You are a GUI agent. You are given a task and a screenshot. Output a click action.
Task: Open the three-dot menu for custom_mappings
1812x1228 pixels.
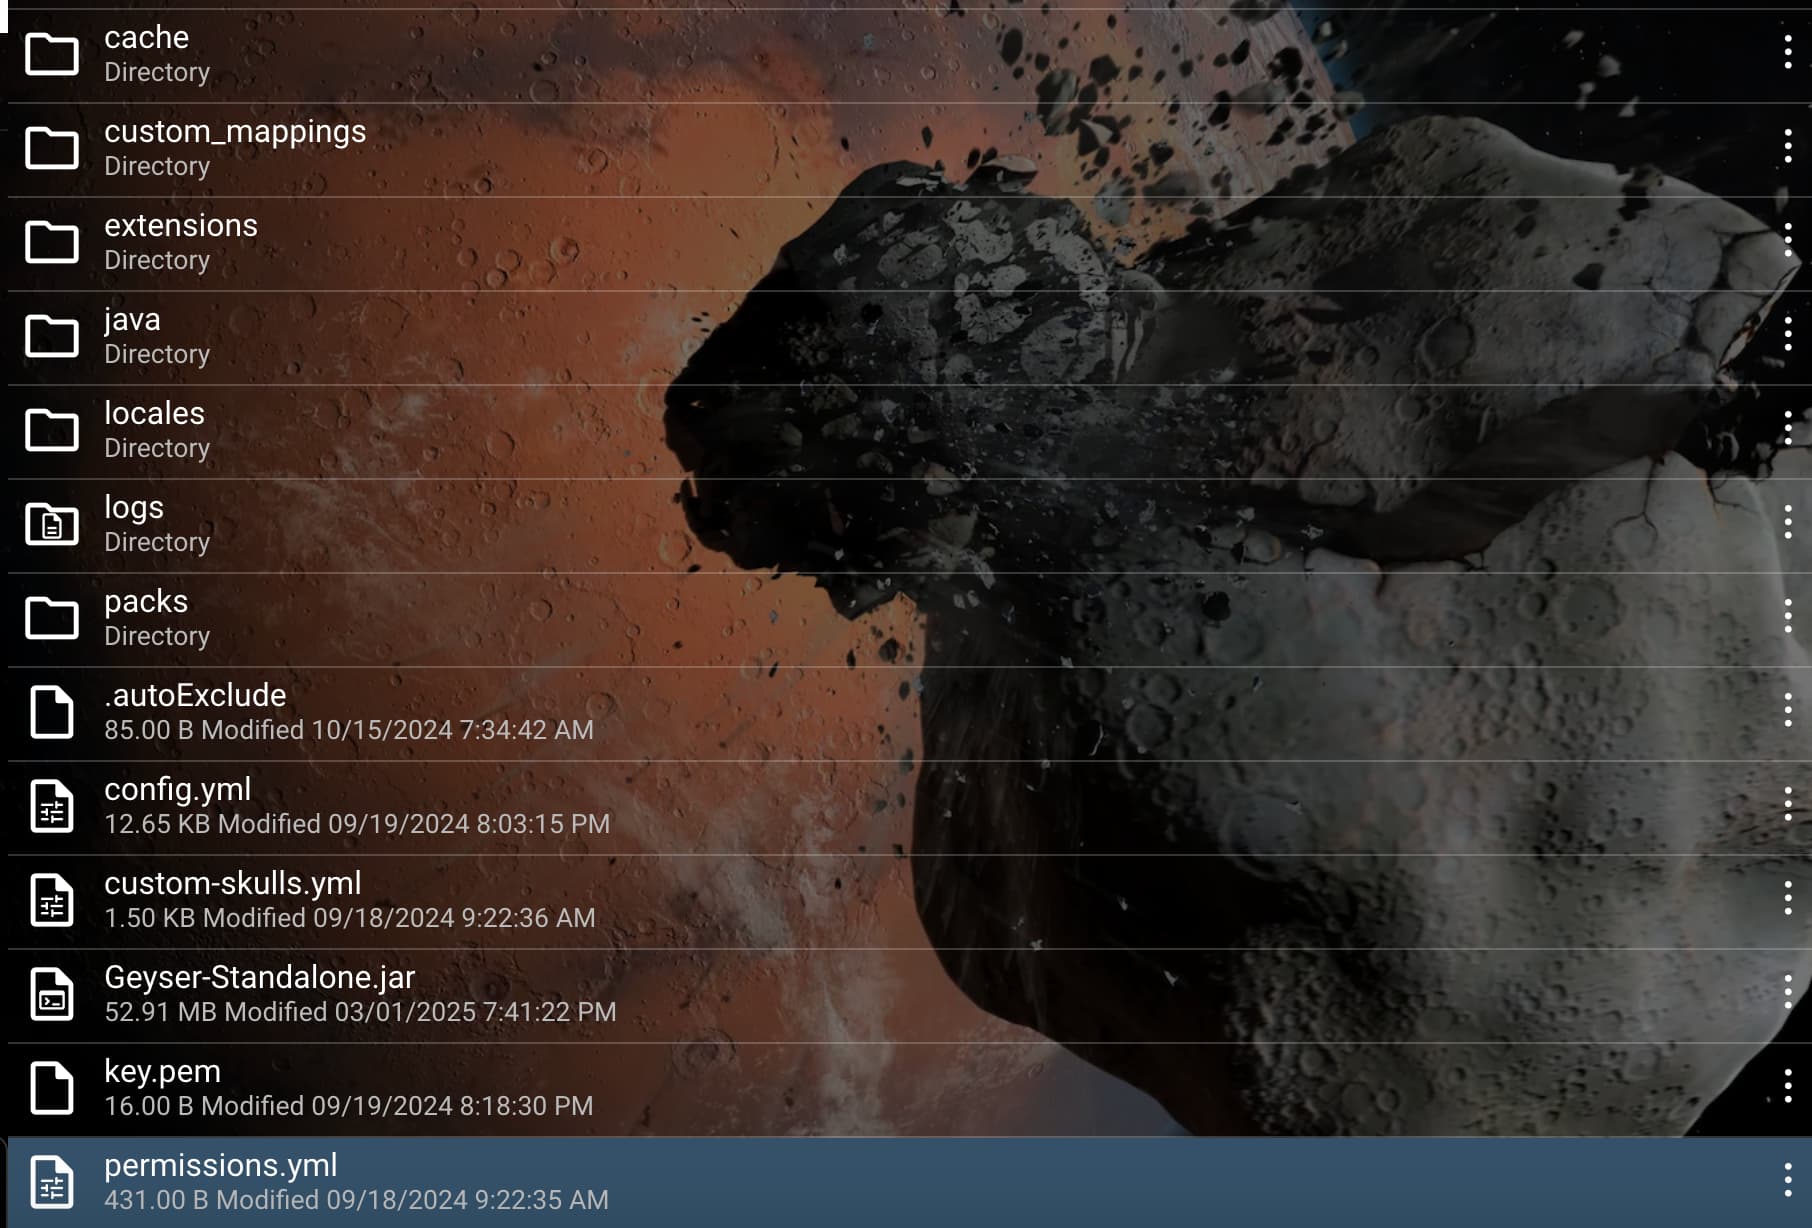coord(1788,146)
